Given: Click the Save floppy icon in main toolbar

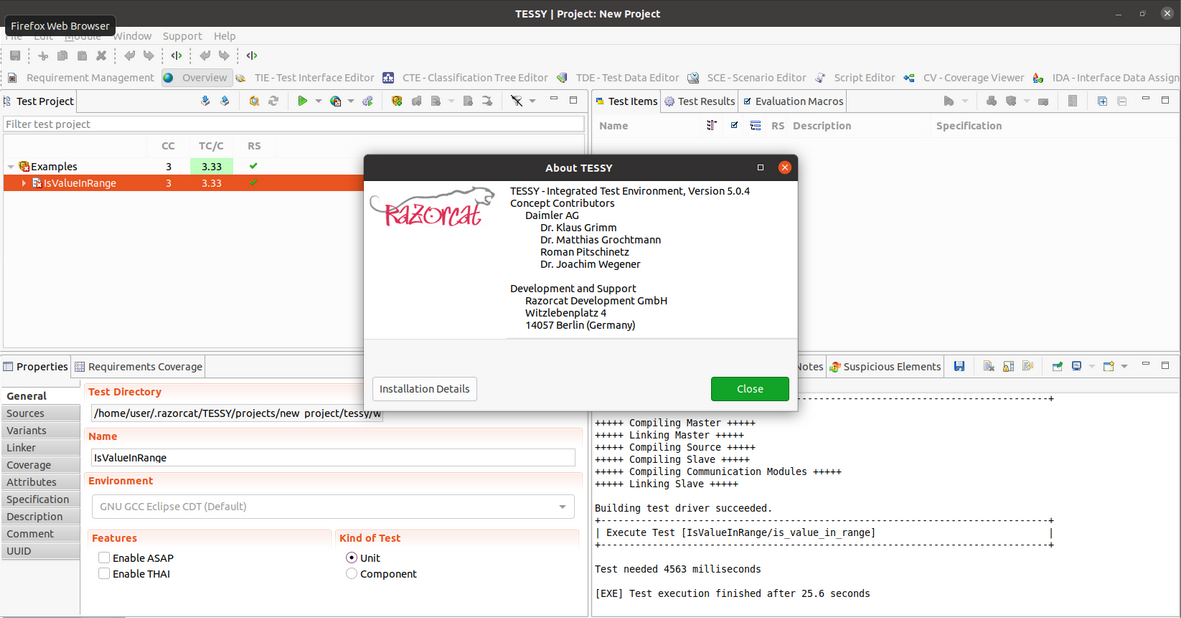Looking at the screenshot, I should coord(15,56).
